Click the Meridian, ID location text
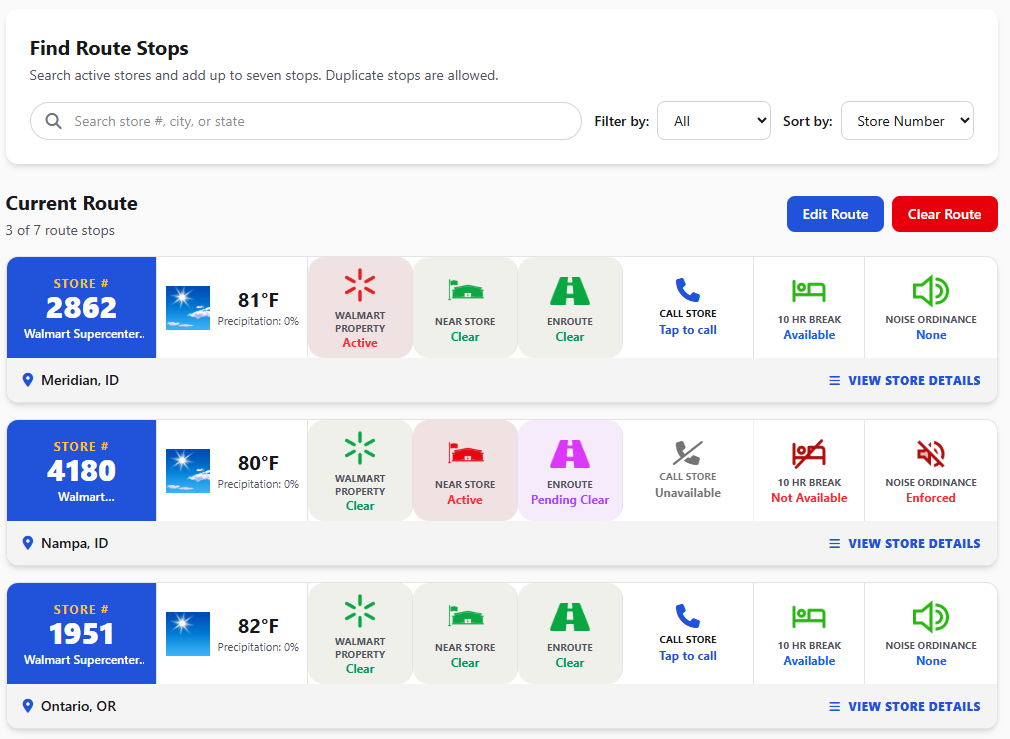 tap(80, 380)
